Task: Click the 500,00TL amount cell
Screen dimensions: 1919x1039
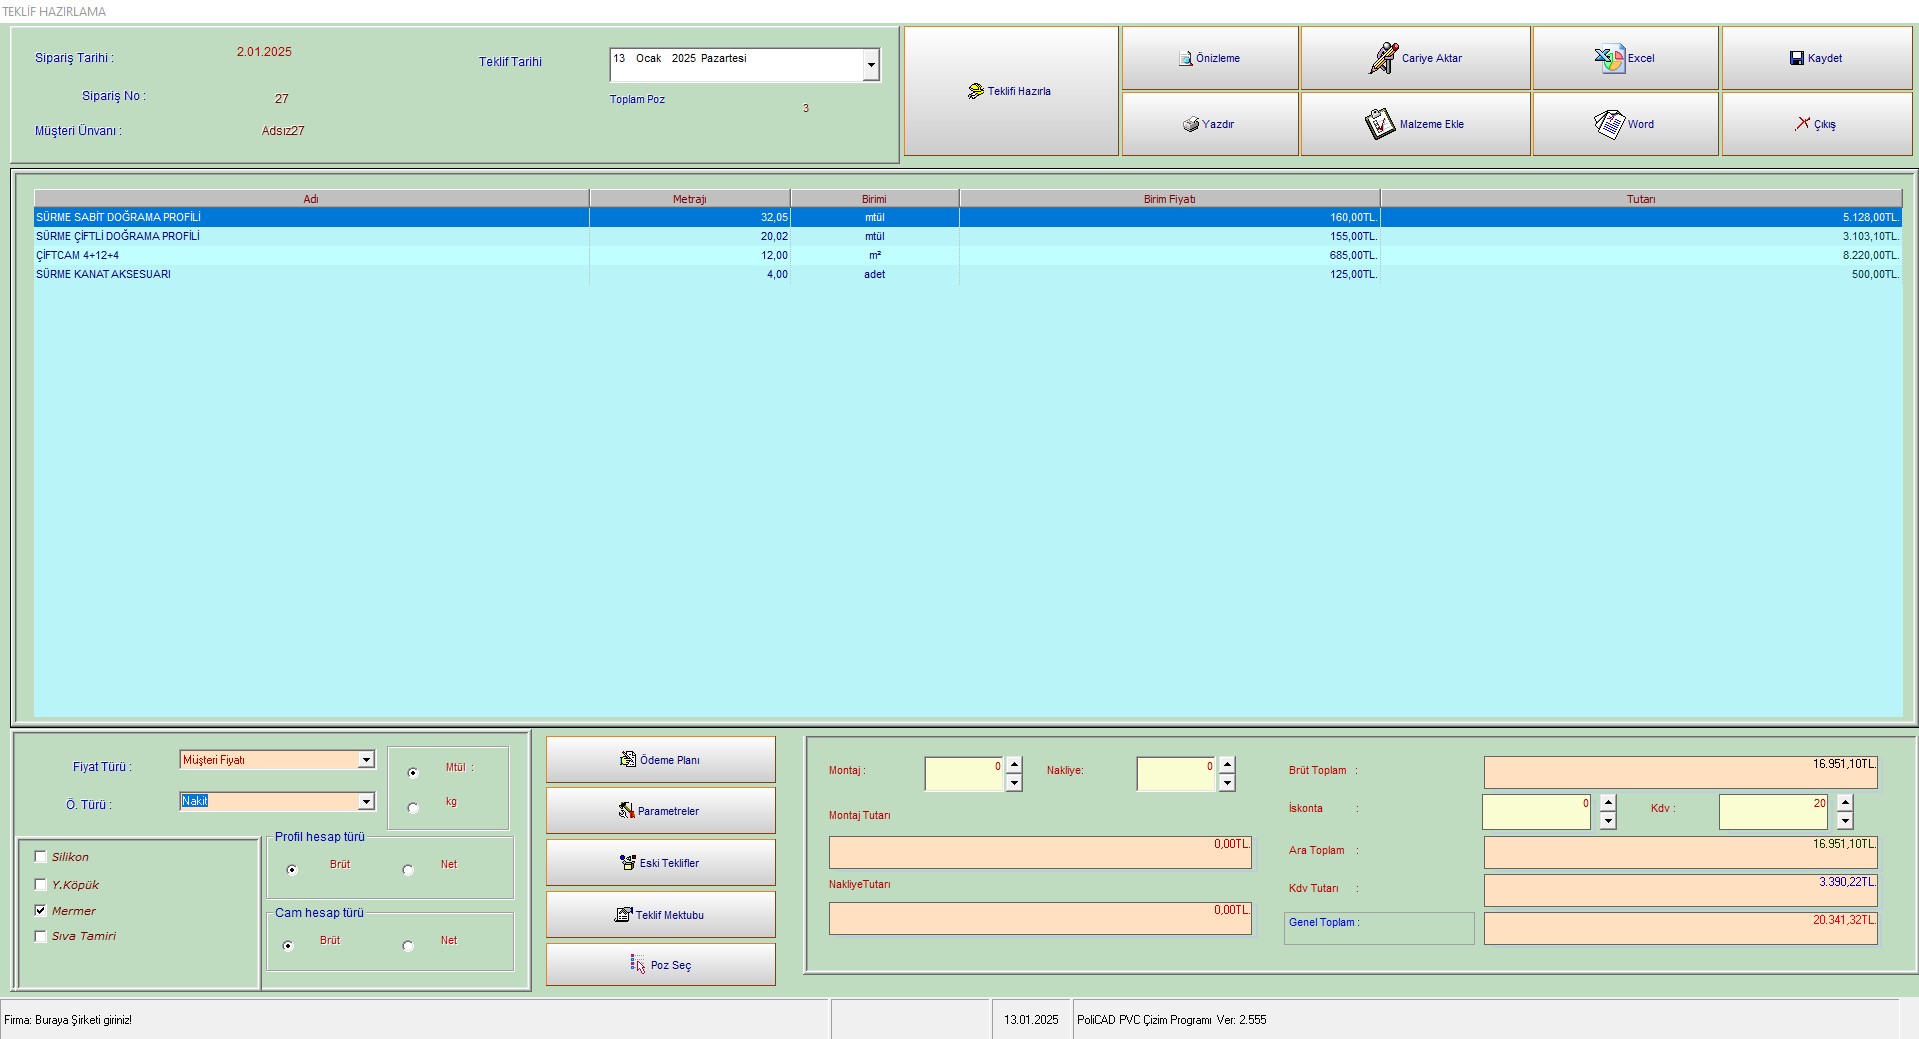Action: (1640, 274)
